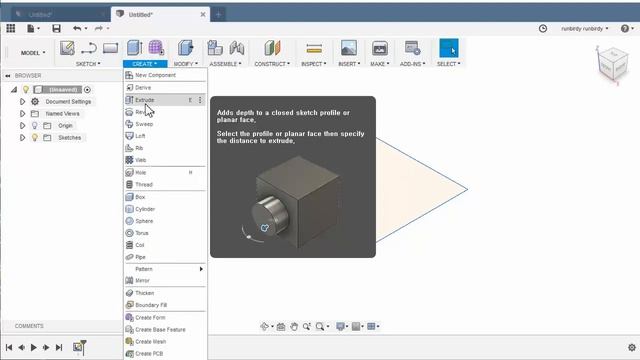Choose Sweep from Create menu

pos(165,124)
